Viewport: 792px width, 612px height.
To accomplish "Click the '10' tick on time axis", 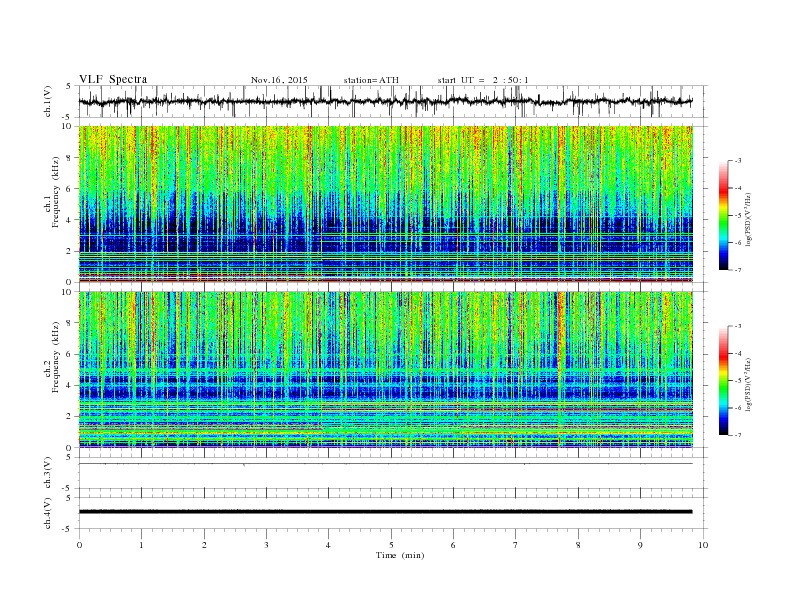I will [x=703, y=545].
